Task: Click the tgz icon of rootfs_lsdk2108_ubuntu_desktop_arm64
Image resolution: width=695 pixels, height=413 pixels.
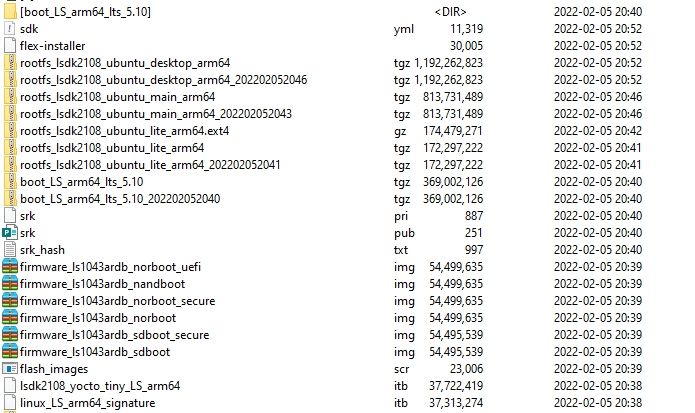Action: (10, 63)
